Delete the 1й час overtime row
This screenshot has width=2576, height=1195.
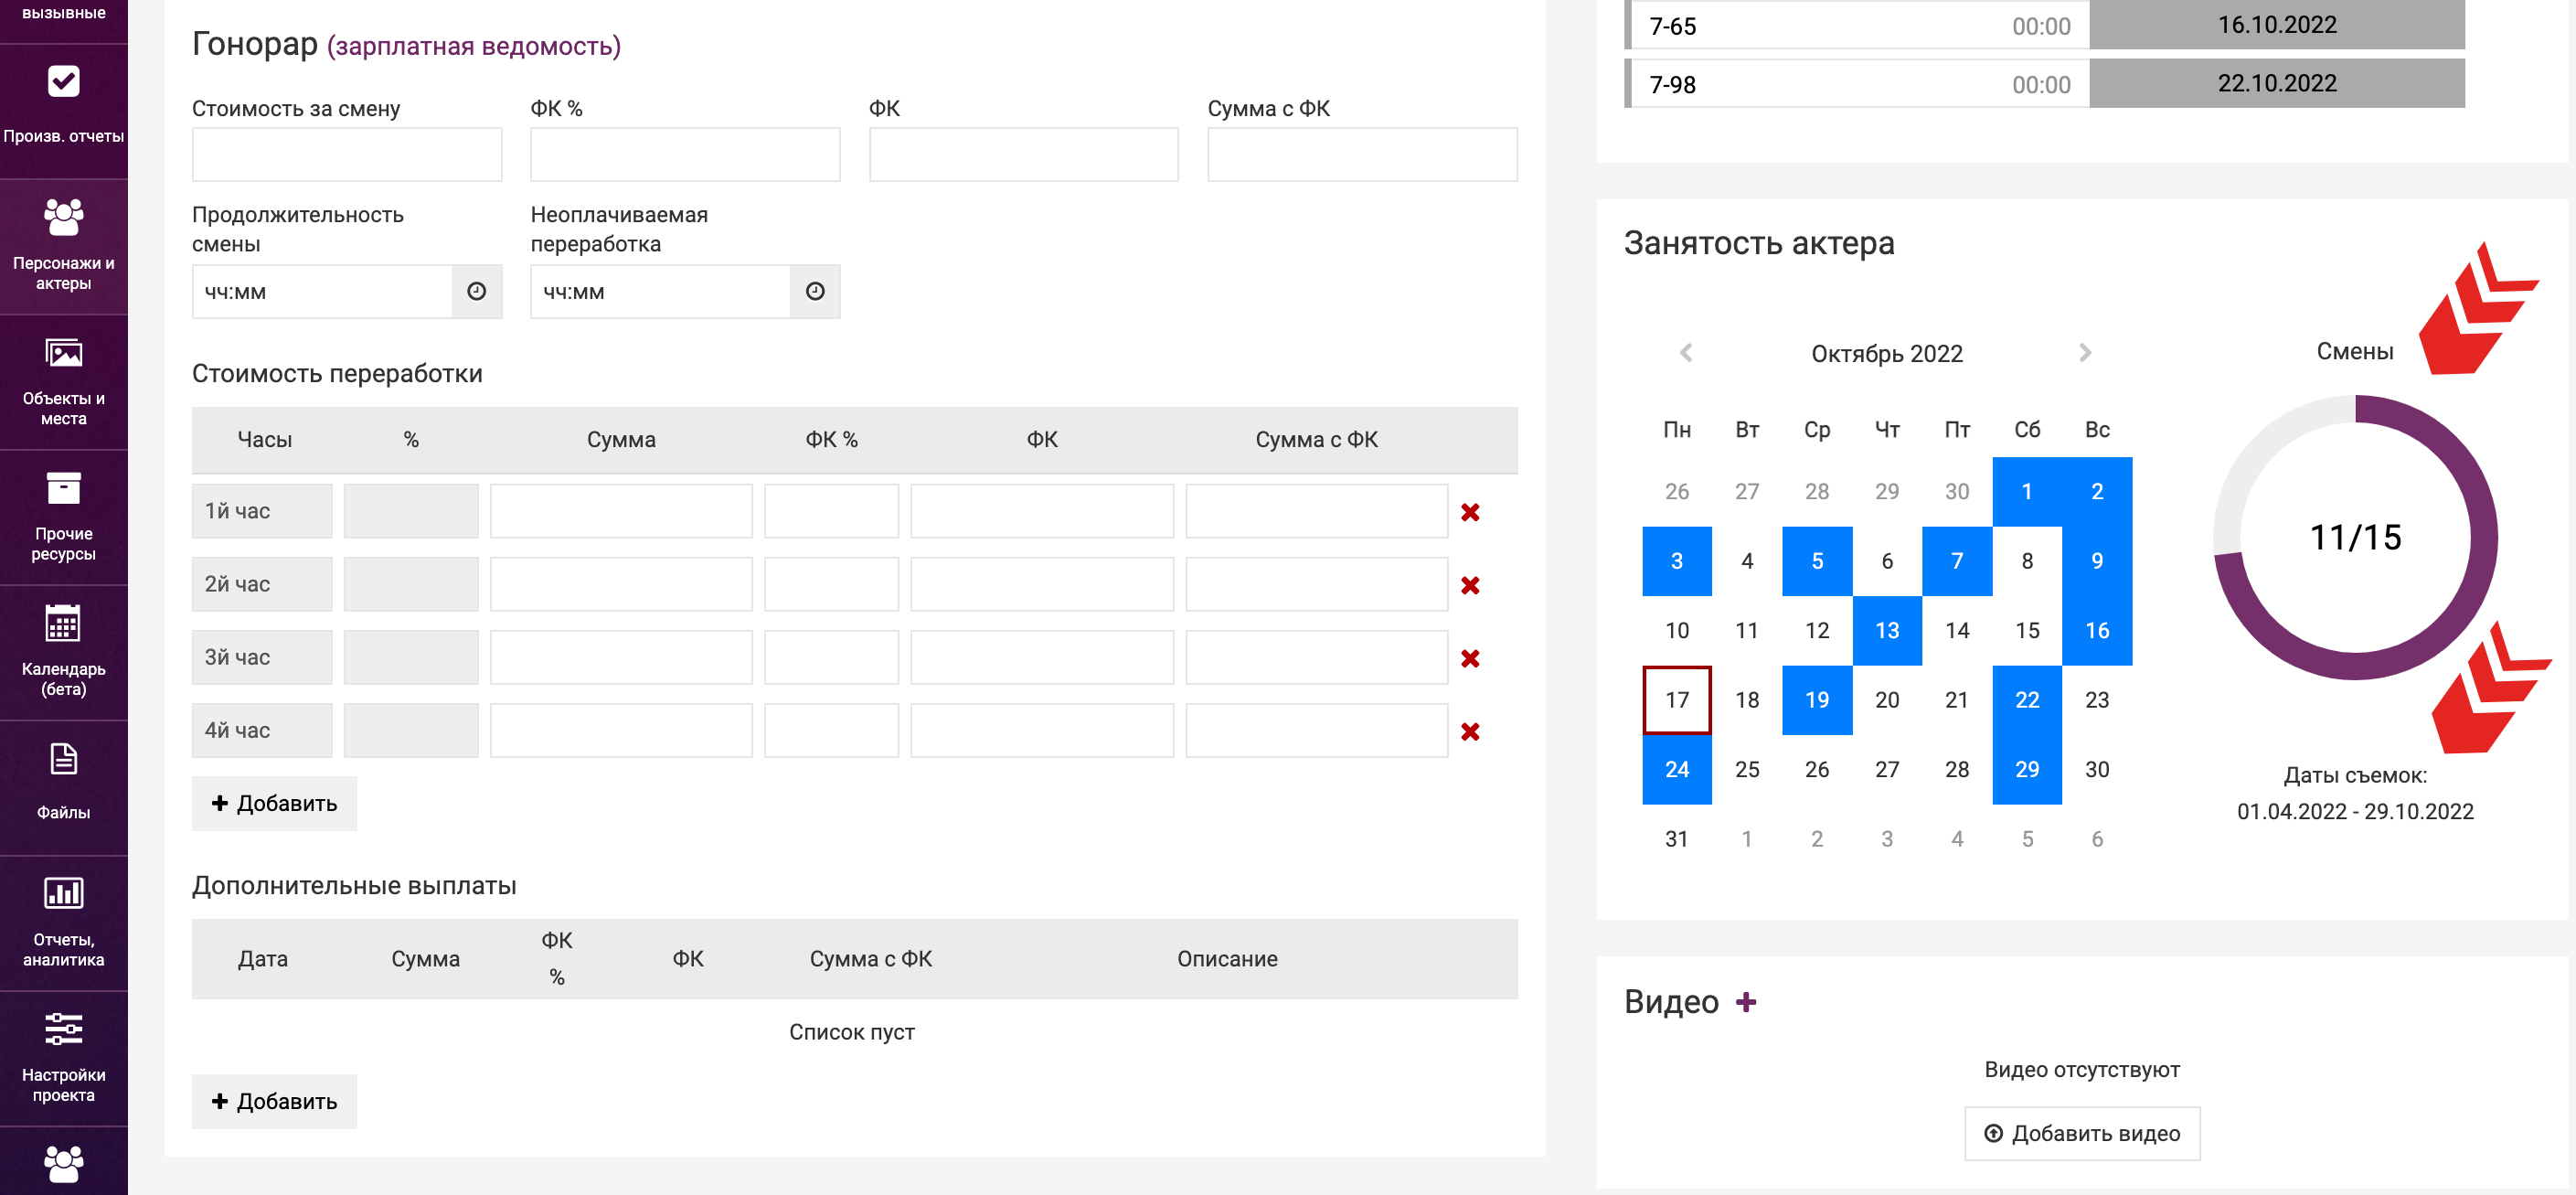pos(1470,512)
